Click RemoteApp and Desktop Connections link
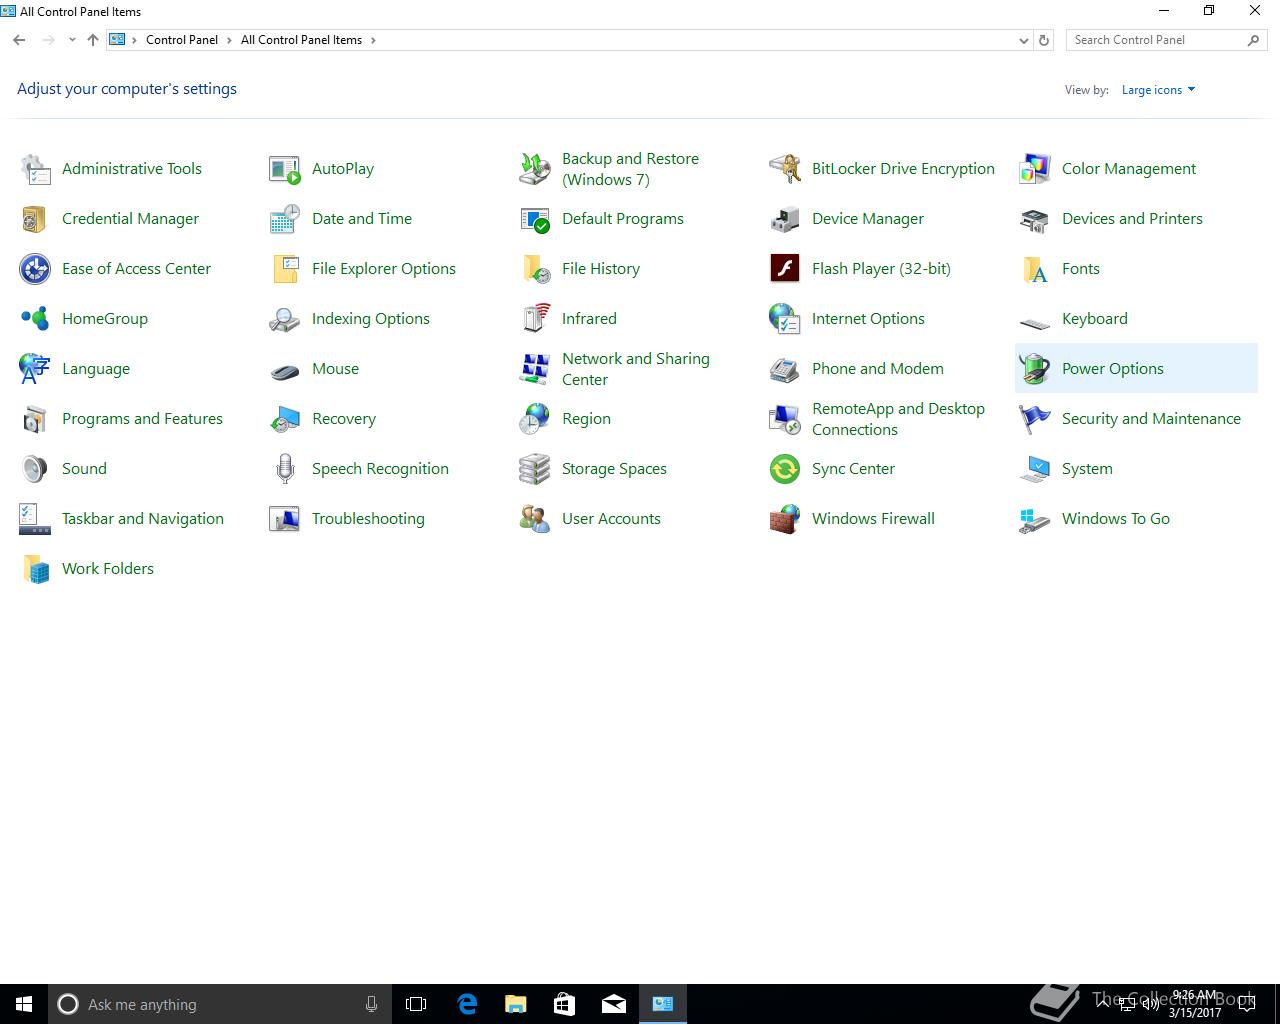 [x=898, y=419]
